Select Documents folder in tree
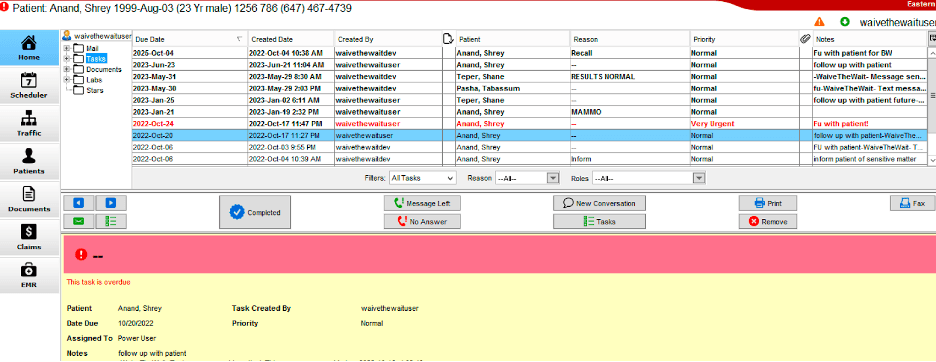The image size is (936, 362). (103, 69)
